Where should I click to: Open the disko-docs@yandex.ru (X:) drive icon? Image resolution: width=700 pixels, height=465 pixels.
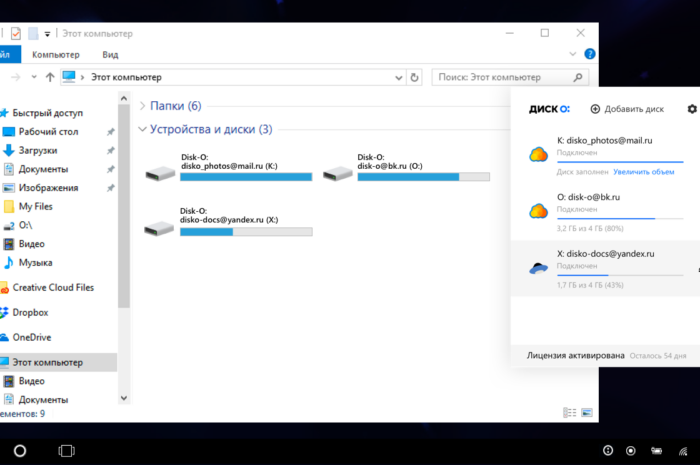pyautogui.click(x=159, y=229)
